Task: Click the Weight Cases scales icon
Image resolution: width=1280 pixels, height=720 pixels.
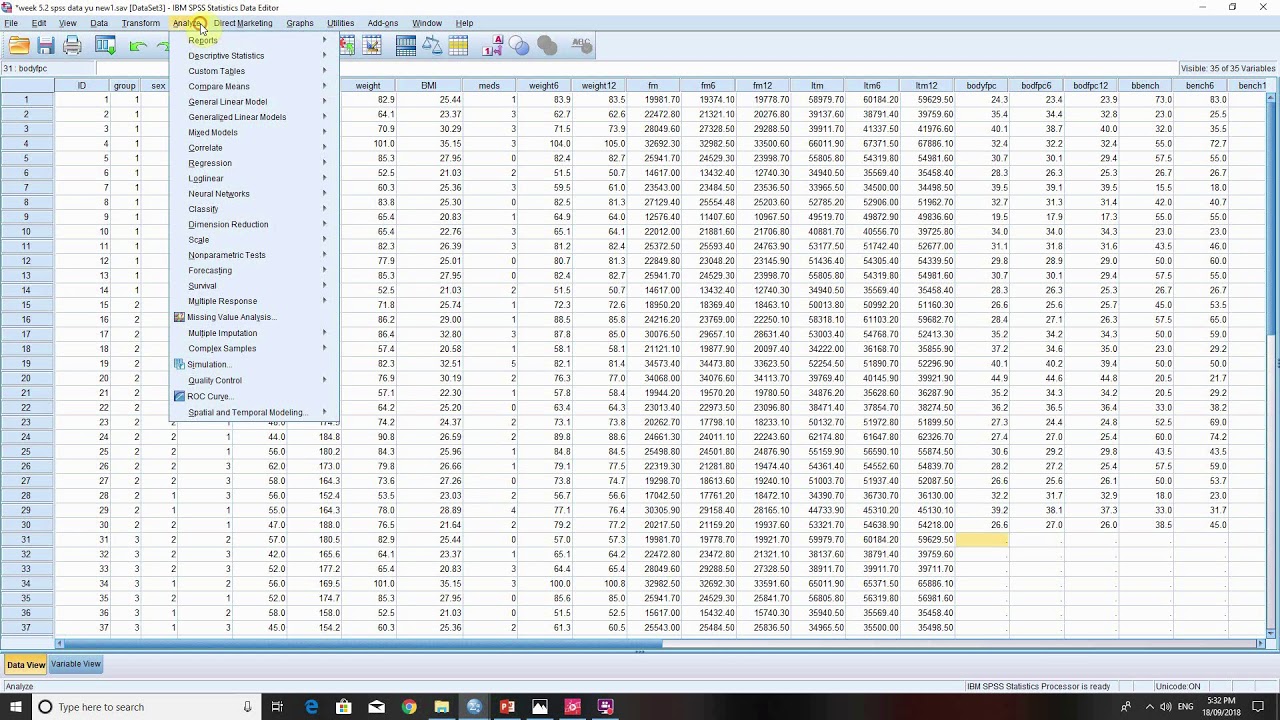Action: point(432,45)
